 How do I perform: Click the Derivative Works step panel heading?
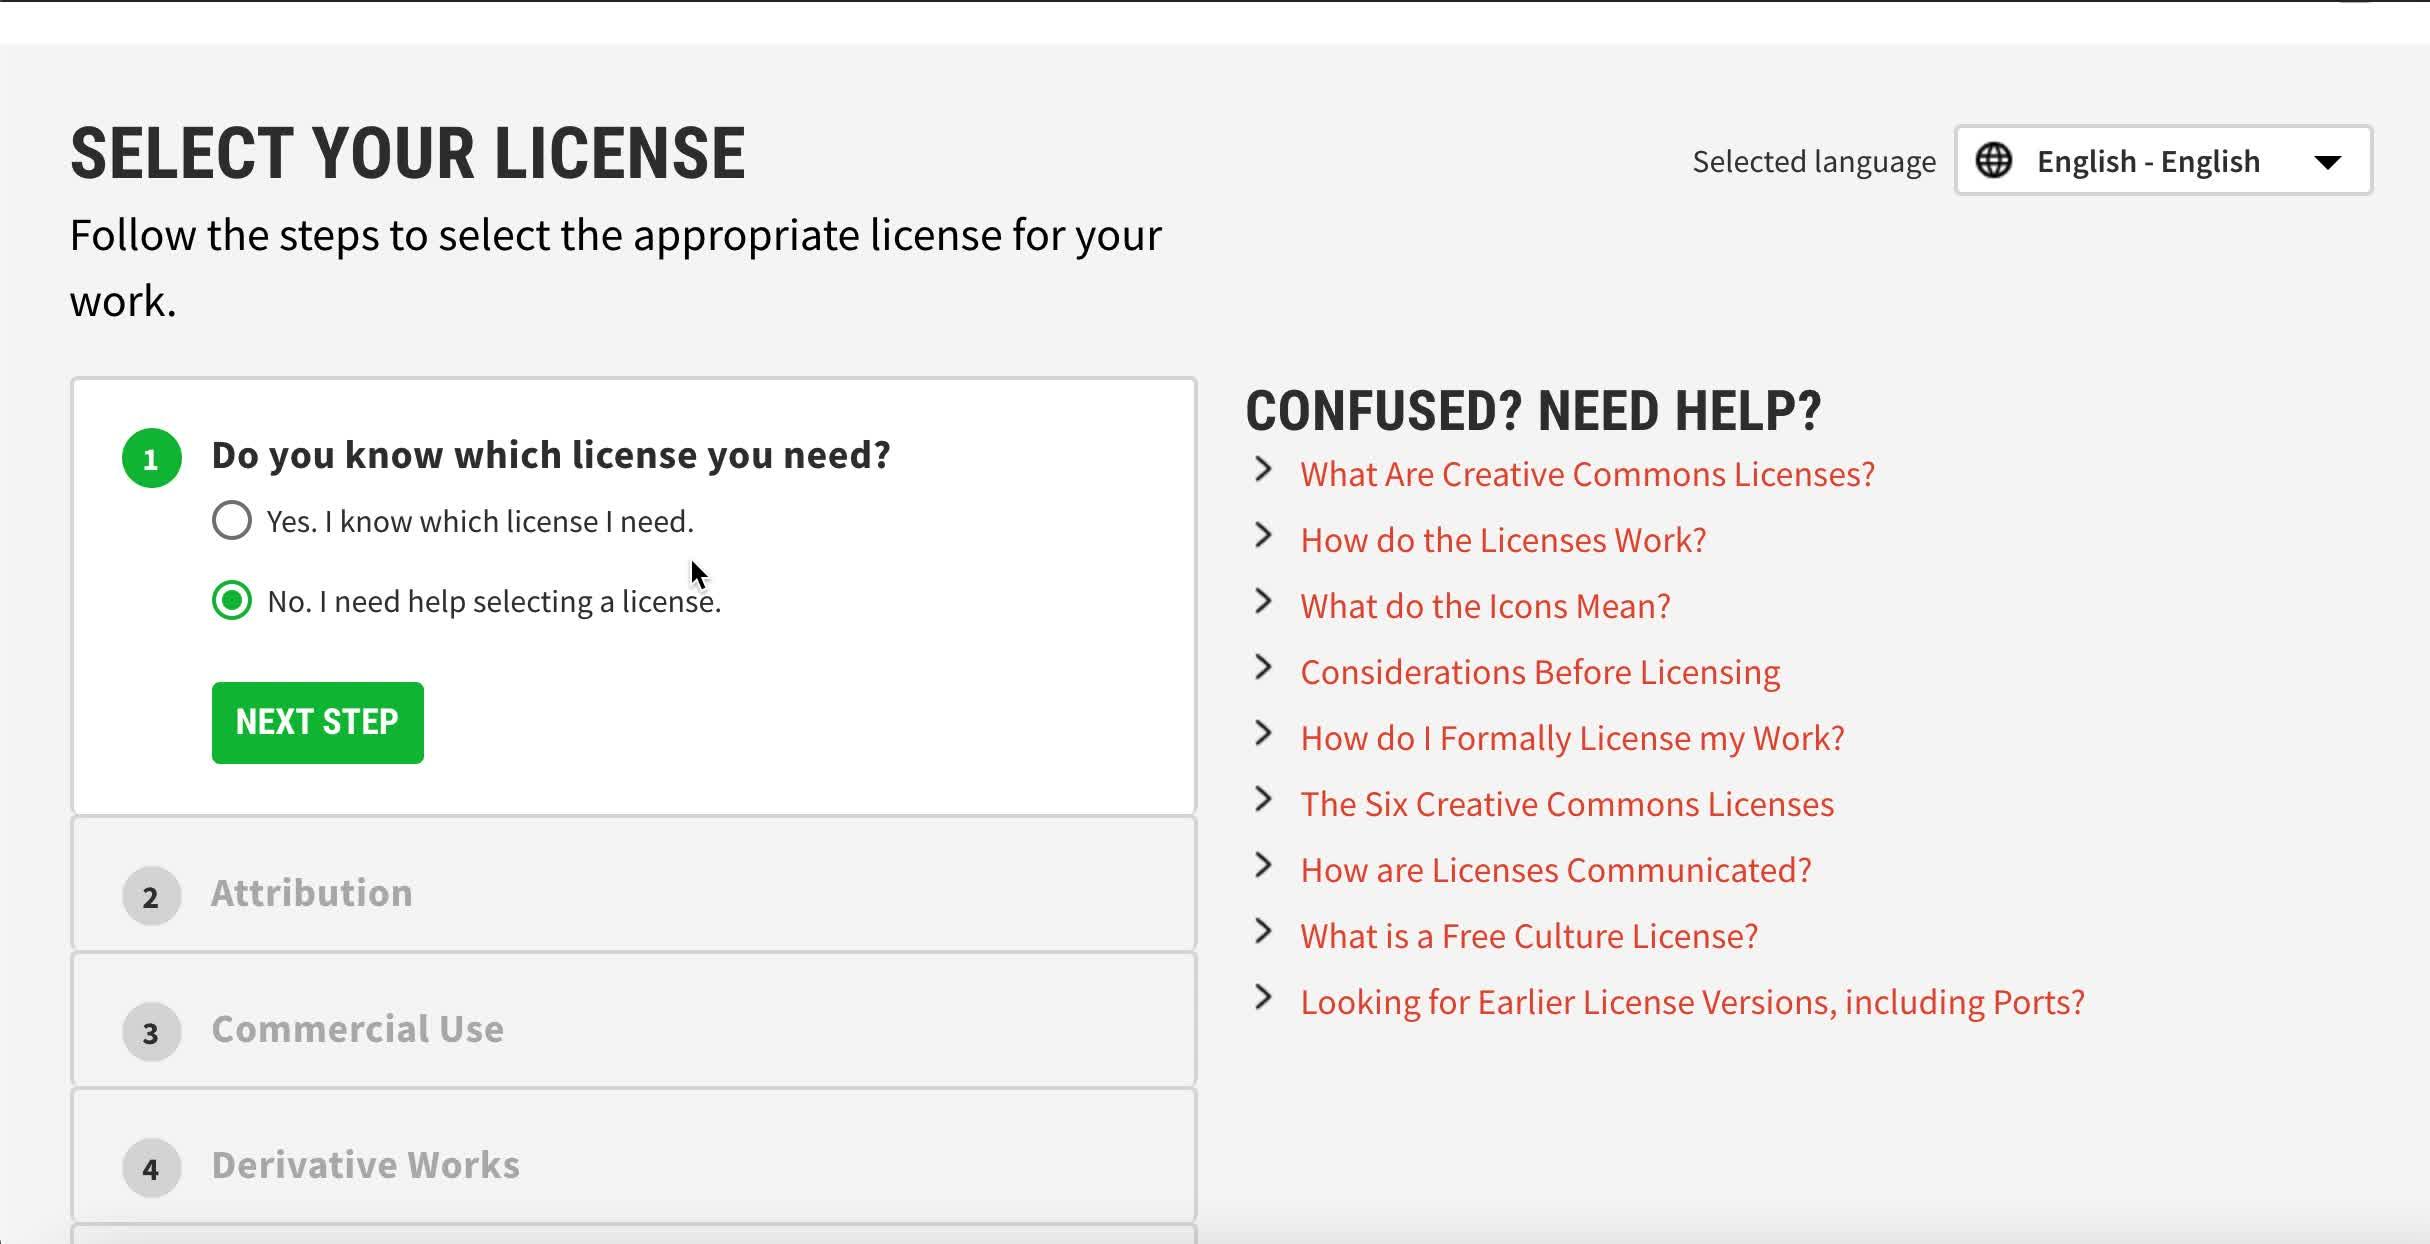[x=365, y=1165]
